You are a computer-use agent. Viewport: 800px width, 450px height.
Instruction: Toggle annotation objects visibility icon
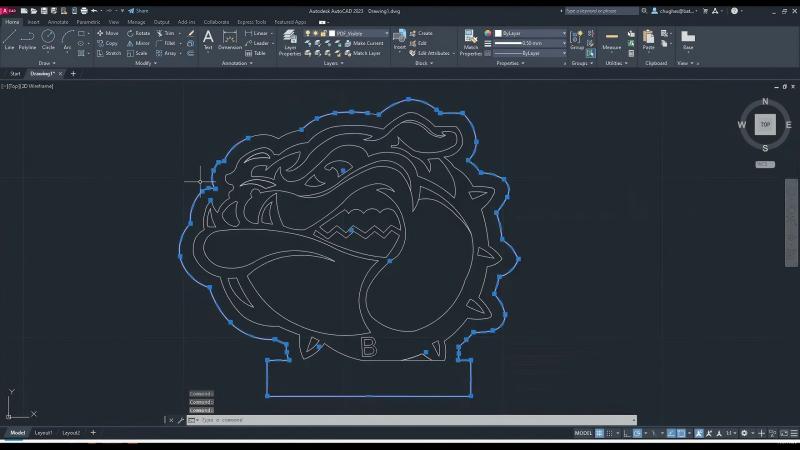(699, 433)
